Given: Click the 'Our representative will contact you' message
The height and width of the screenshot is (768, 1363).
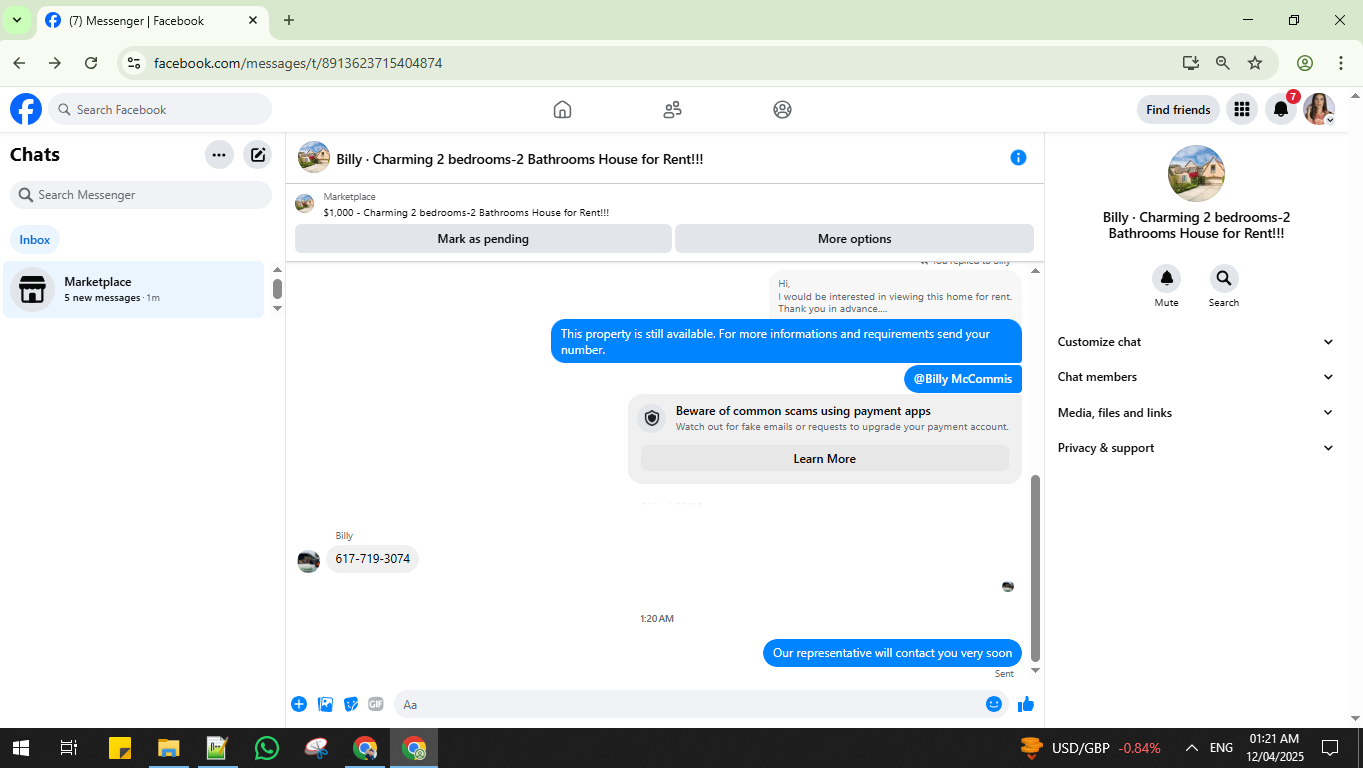Looking at the screenshot, I should coord(892,653).
